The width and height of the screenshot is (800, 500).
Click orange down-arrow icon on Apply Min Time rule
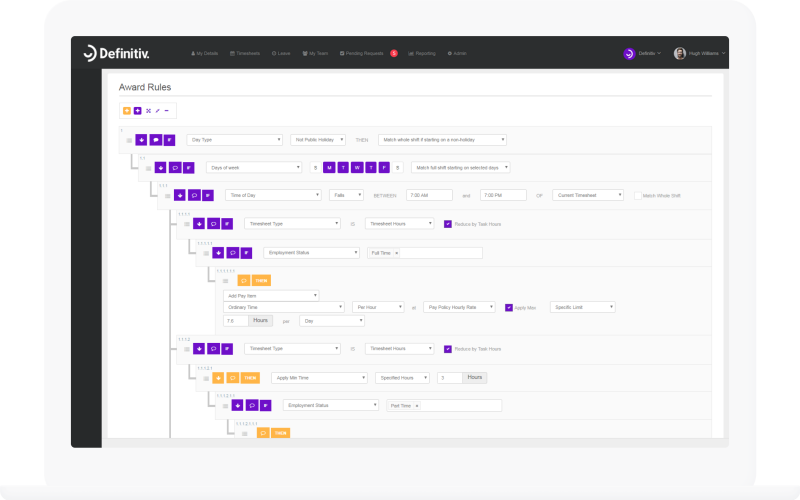(x=218, y=378)
